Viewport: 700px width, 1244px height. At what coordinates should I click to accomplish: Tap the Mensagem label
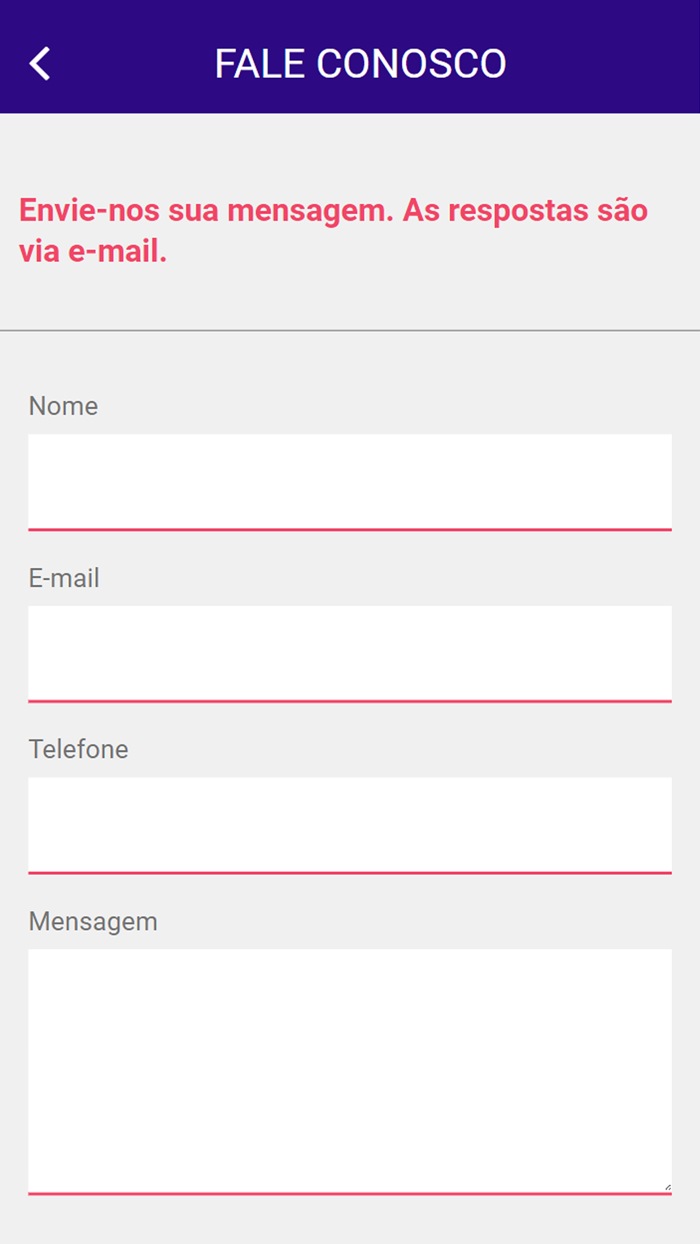pyautogui.click(x=93, y=921)
